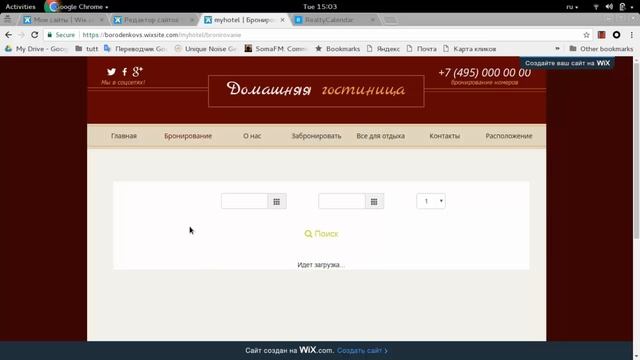
Task: Go to the Главная menu page
Action: (124, 136)
